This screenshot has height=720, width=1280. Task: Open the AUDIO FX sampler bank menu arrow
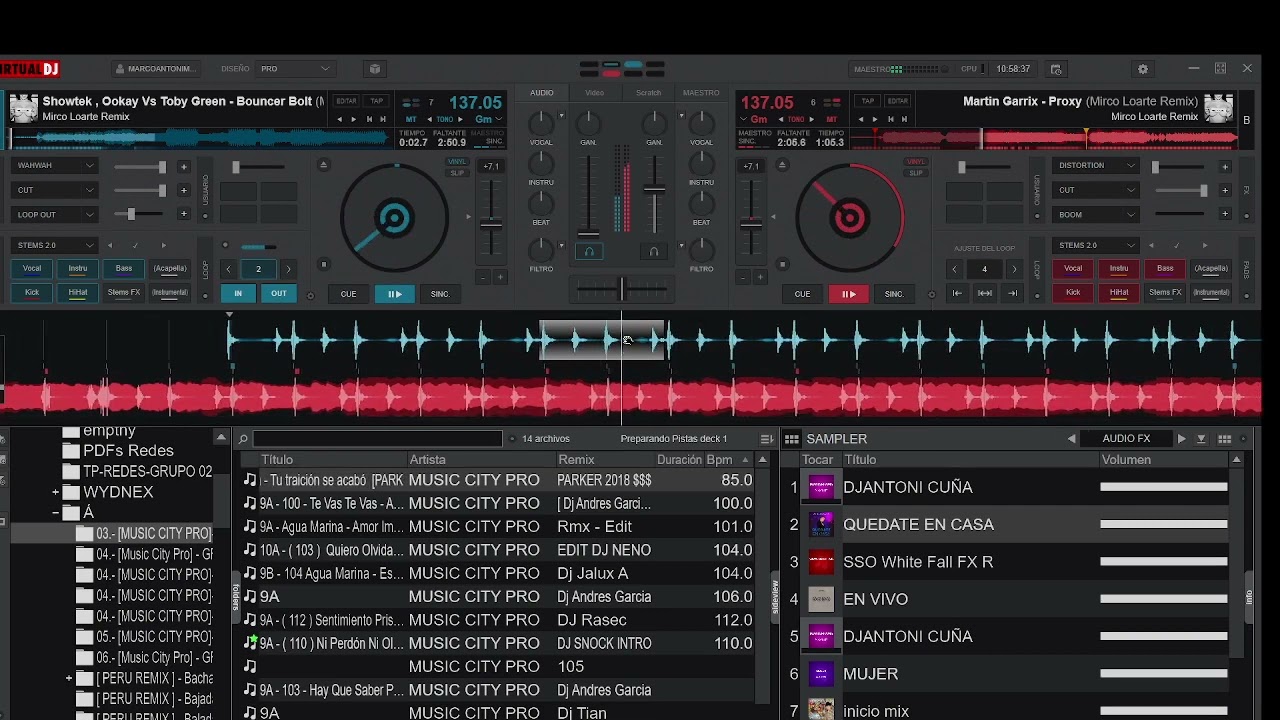click(1201, 439)
